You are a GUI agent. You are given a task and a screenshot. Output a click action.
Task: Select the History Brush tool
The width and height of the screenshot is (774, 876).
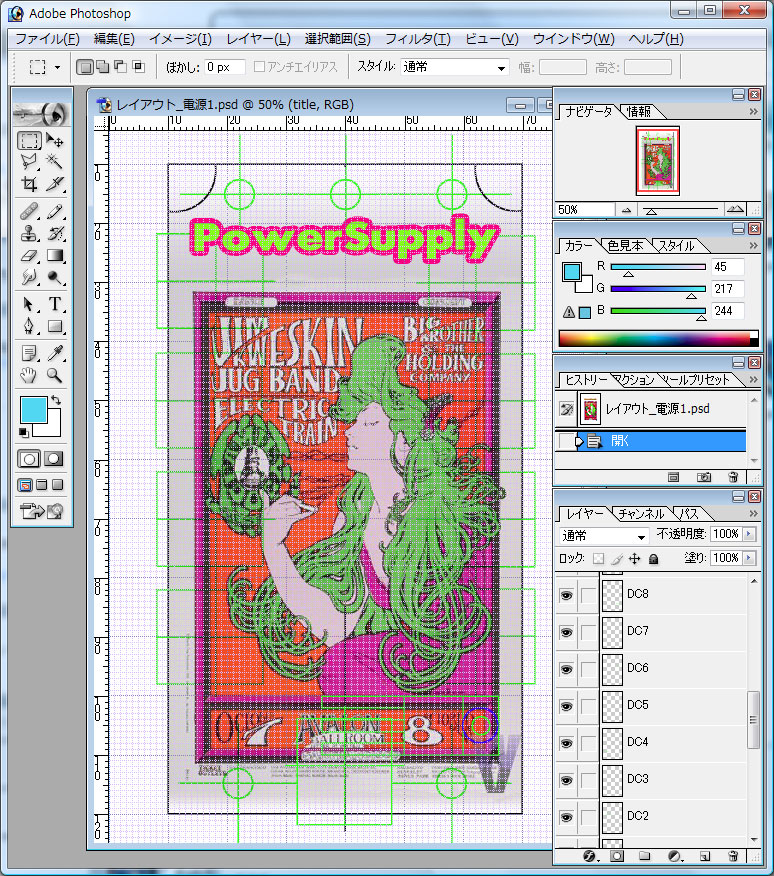(x=55, y=233)
